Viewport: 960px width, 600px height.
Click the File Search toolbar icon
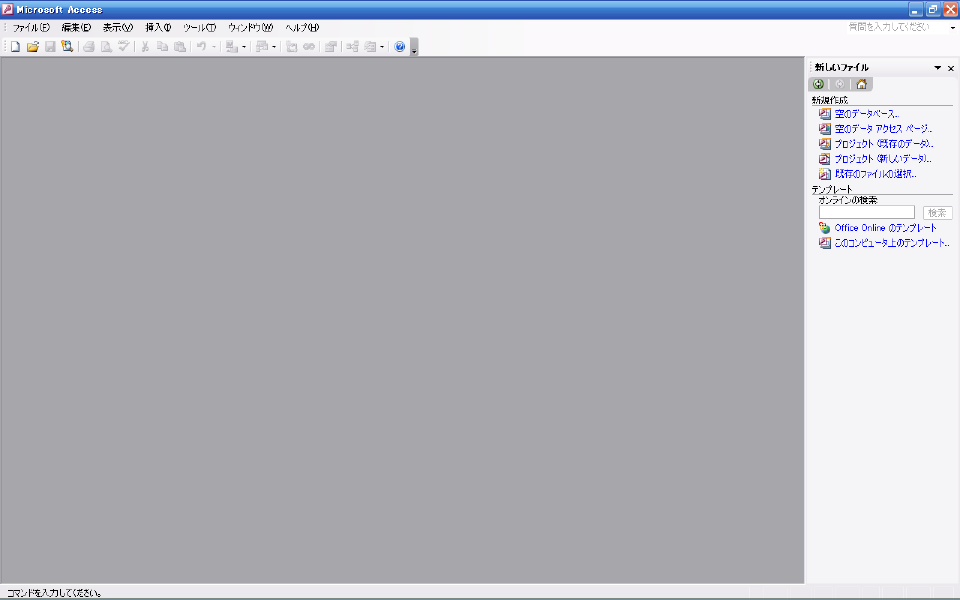tap(67, 47)
